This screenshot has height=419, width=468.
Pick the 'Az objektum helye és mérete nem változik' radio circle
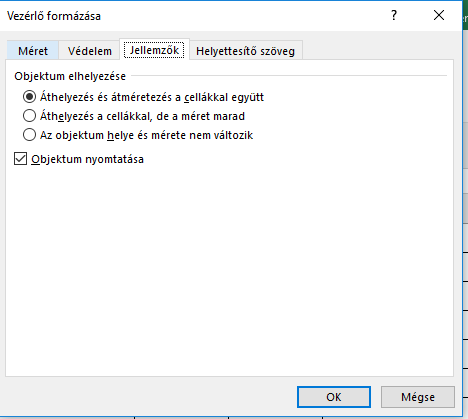(29, 135)
